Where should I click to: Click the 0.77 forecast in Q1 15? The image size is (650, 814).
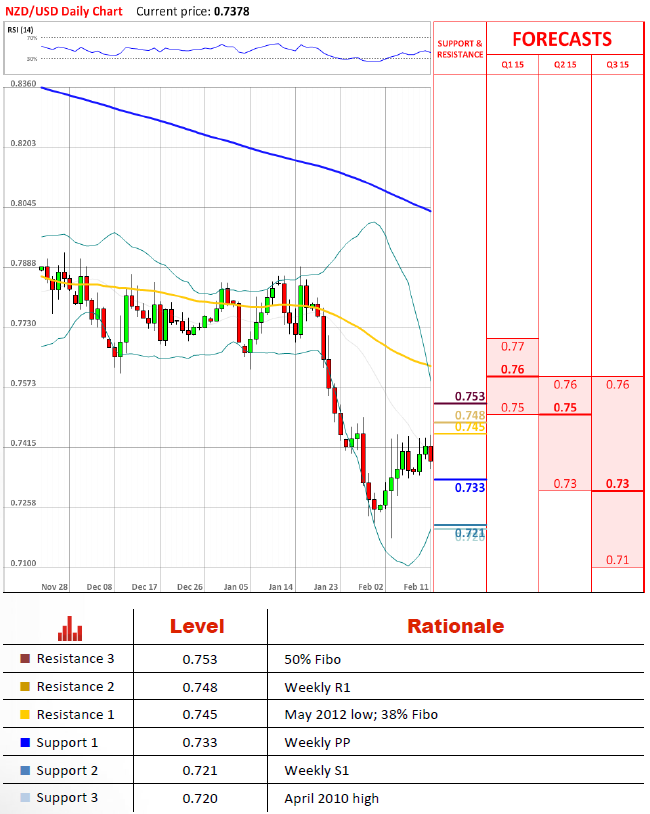(512, 347)
